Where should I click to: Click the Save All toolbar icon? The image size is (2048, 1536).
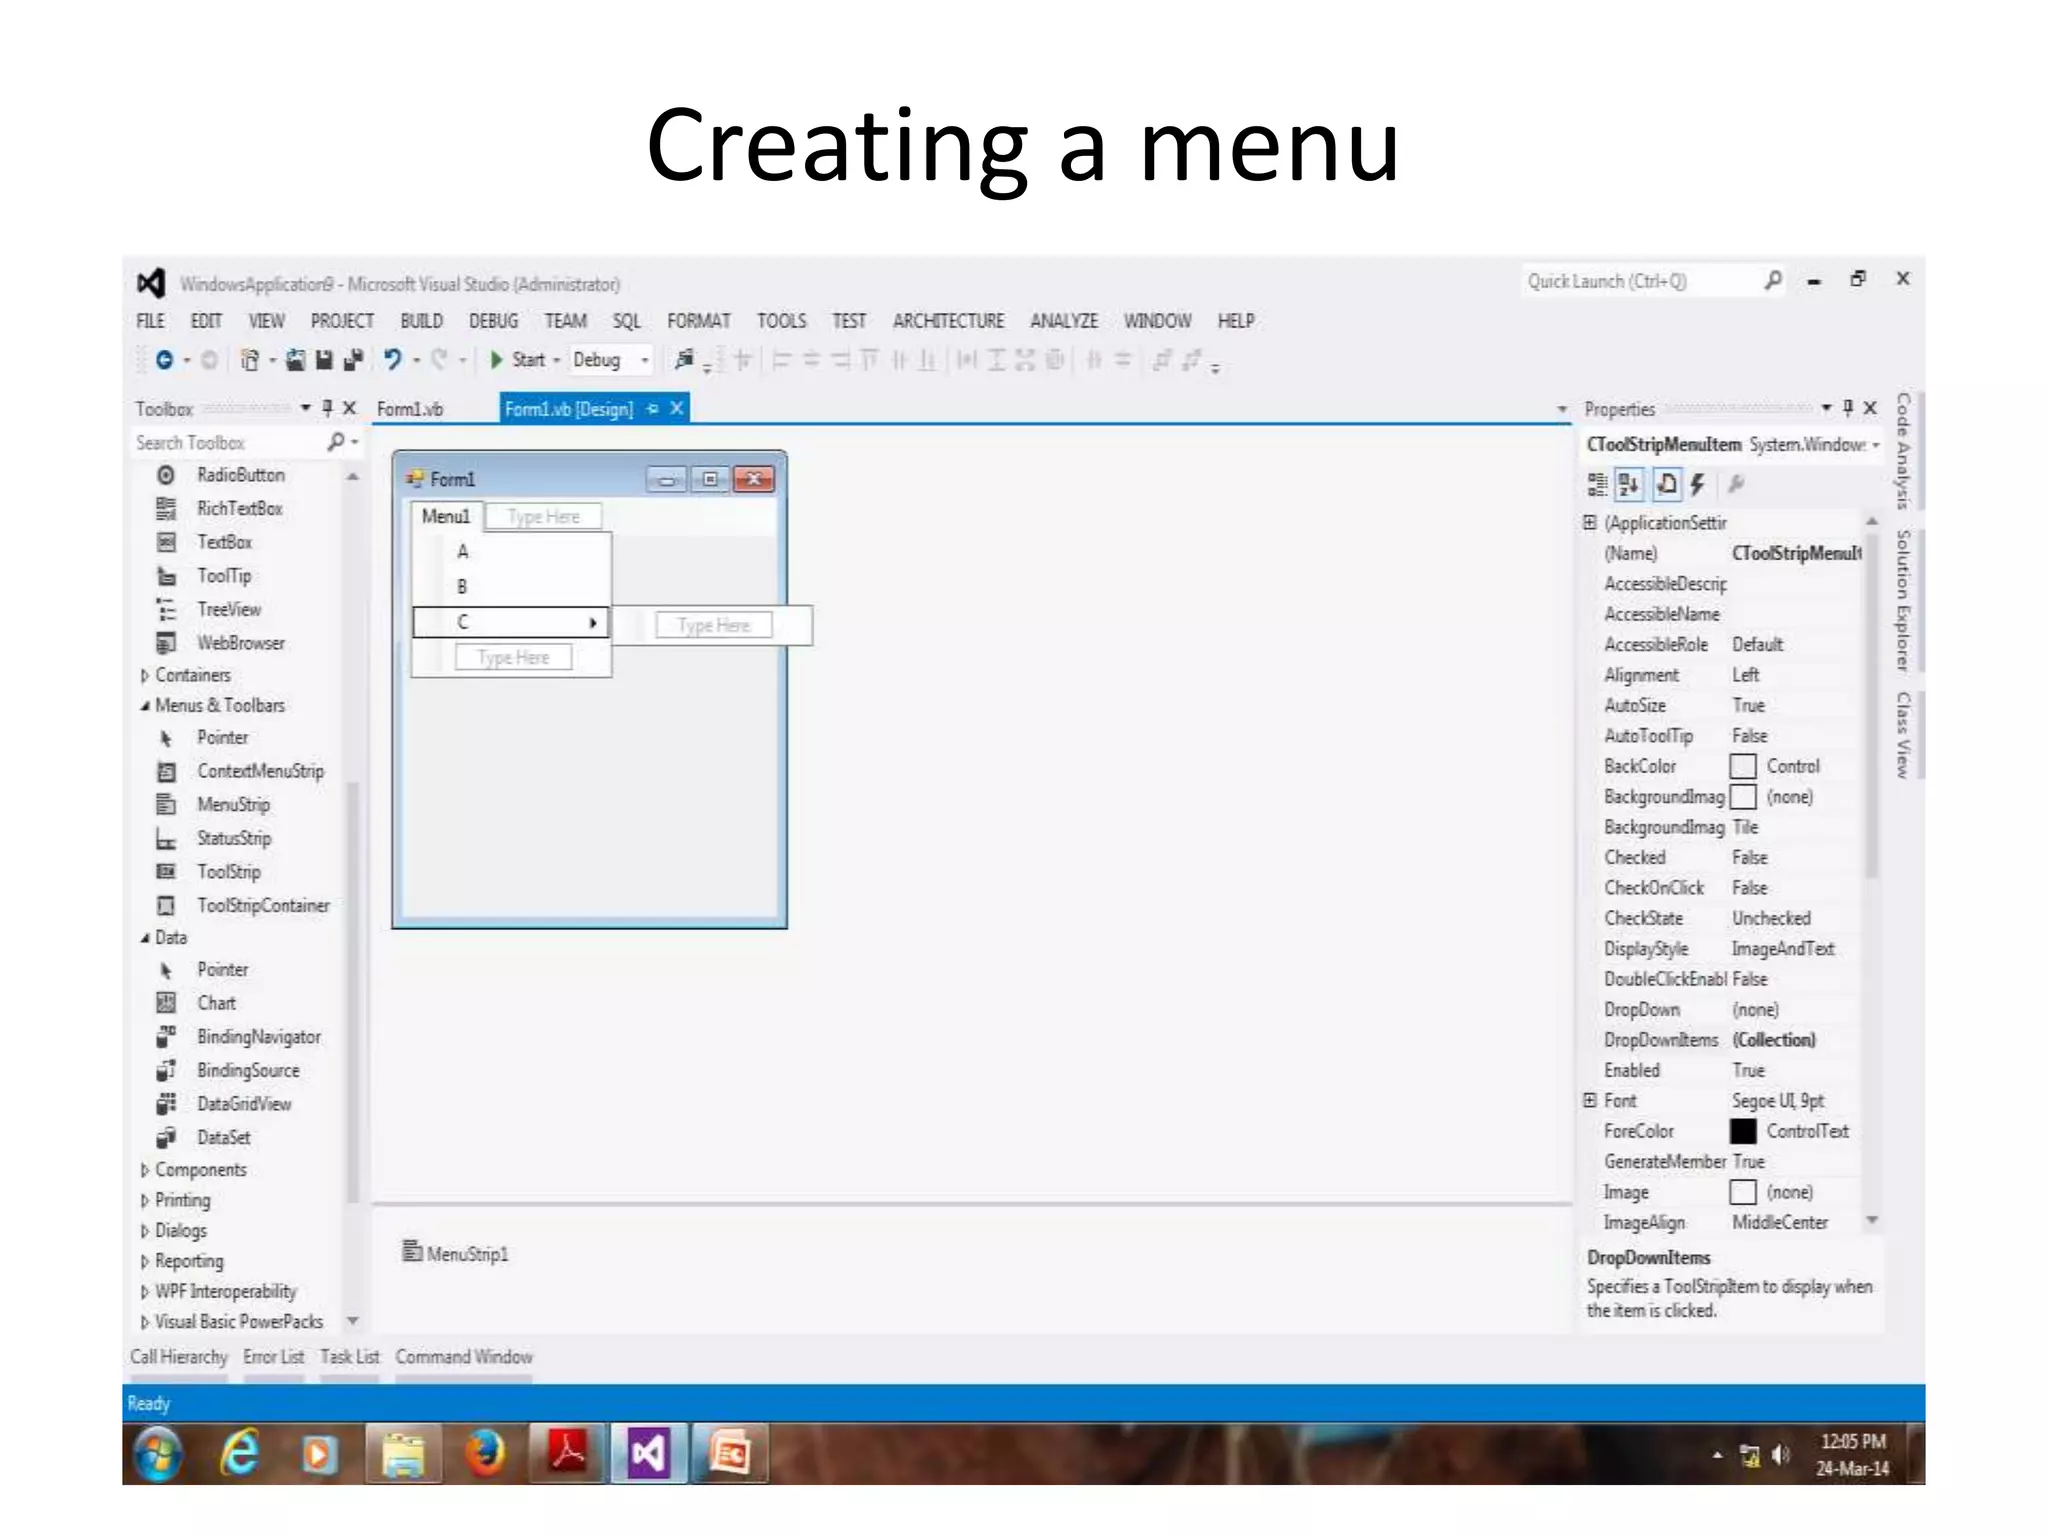[x=353, y=359]
